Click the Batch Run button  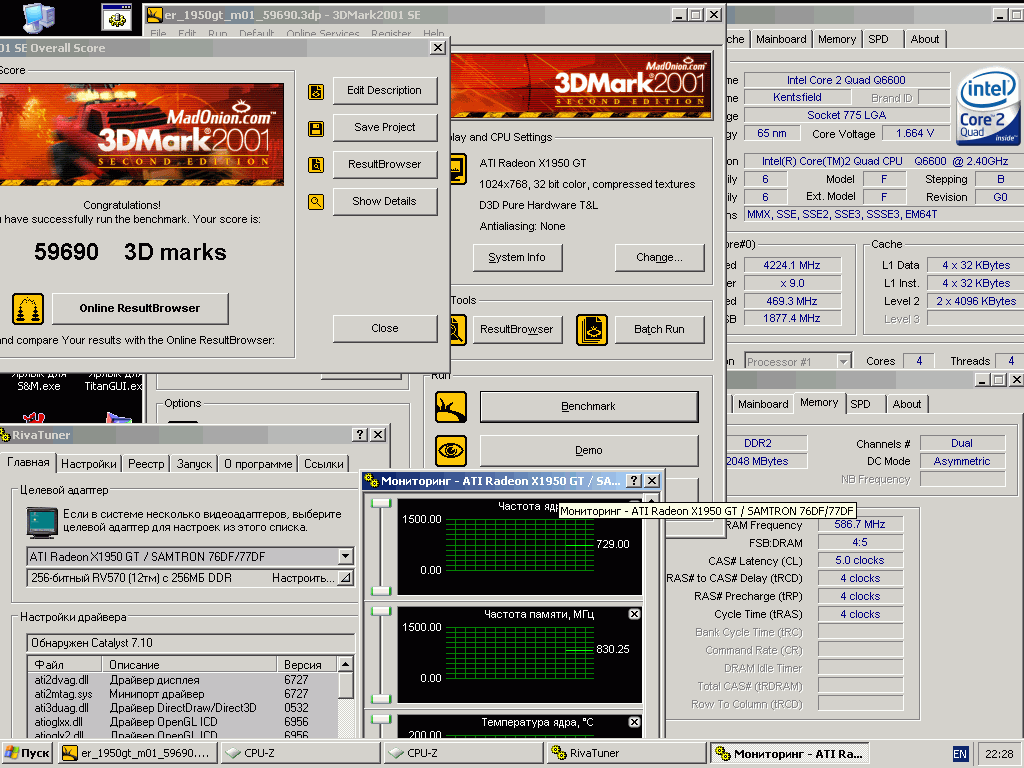pos(660,329)
